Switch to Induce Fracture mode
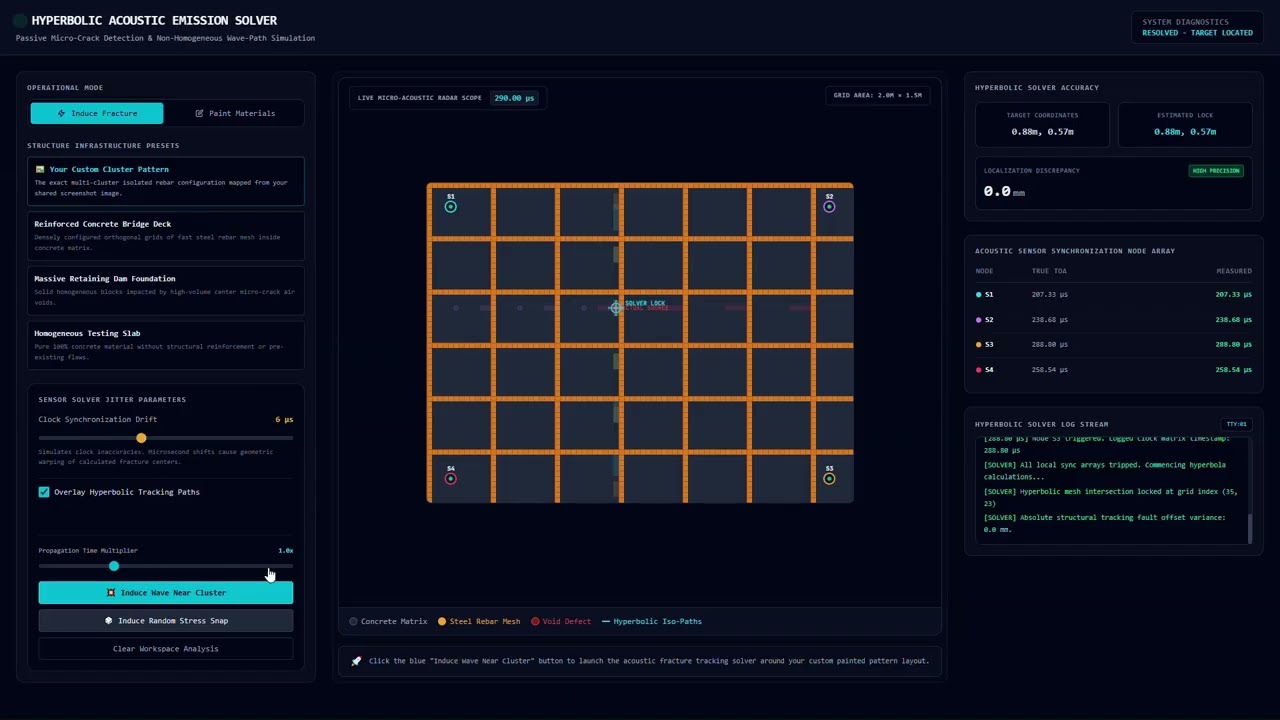The image size is (1280, 720). point(97,114)
